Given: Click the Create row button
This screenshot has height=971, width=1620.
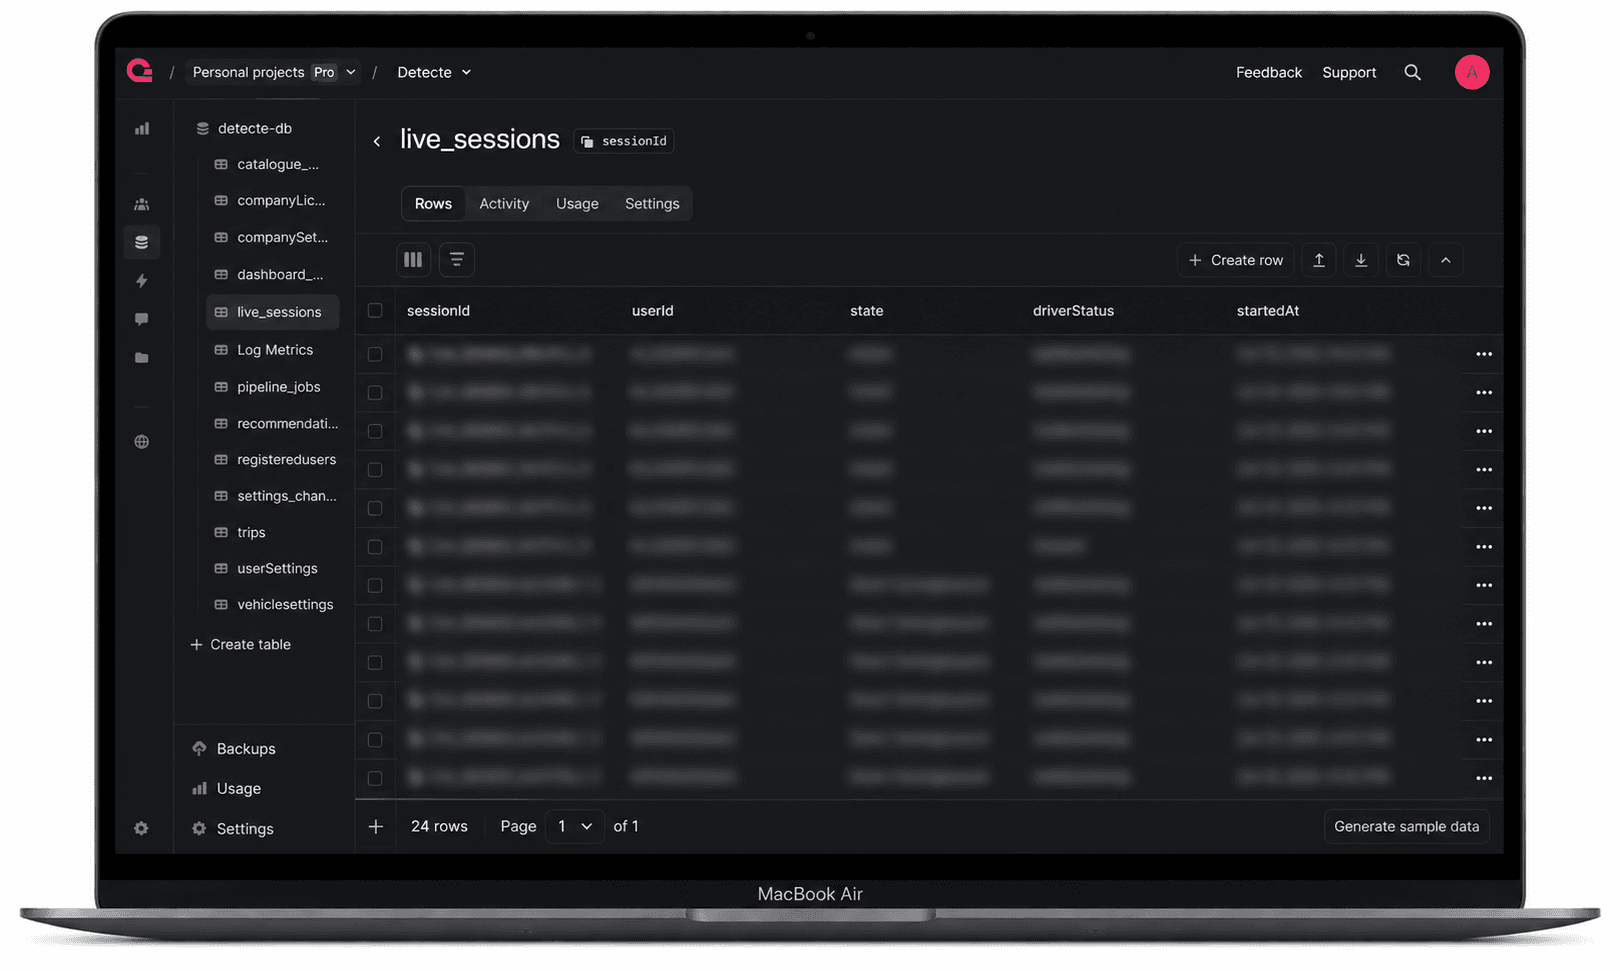Looking at the screenshot, I should tap(1236, 260).
